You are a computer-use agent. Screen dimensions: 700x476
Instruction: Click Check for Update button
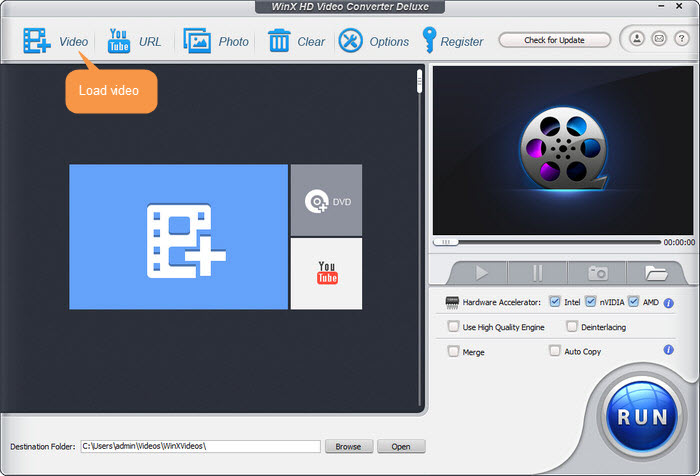[554, 40]
